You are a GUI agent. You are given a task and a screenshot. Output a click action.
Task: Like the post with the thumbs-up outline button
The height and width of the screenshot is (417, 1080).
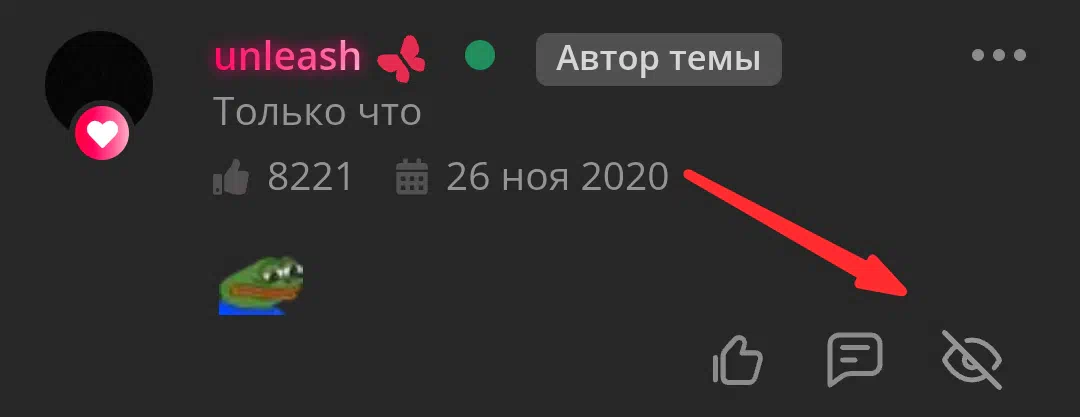pos(738,360)
